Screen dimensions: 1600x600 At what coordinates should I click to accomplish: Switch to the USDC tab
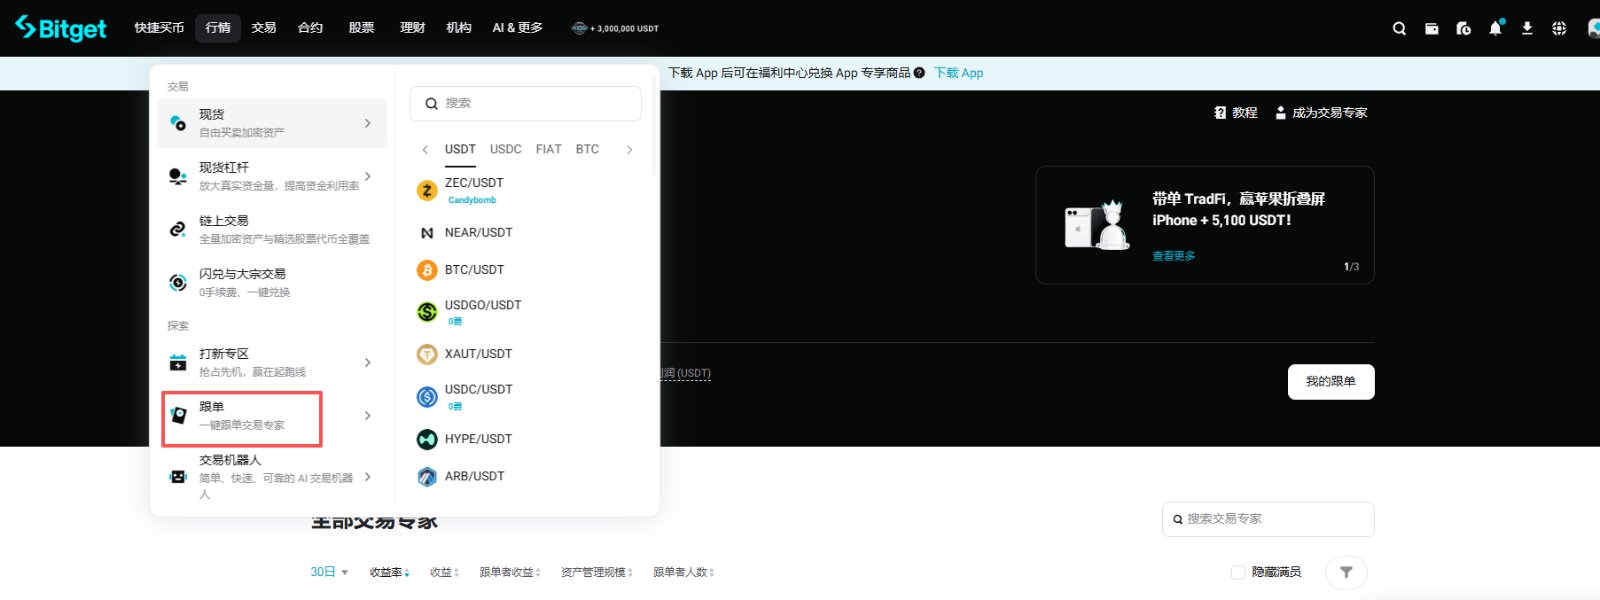(x=506, y=149)
